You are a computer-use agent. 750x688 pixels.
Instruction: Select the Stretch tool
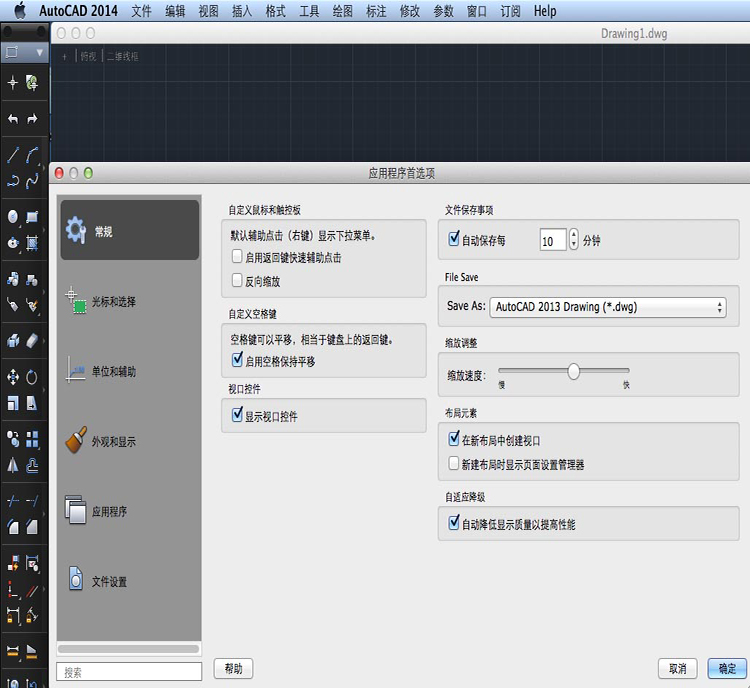[32, 403]
